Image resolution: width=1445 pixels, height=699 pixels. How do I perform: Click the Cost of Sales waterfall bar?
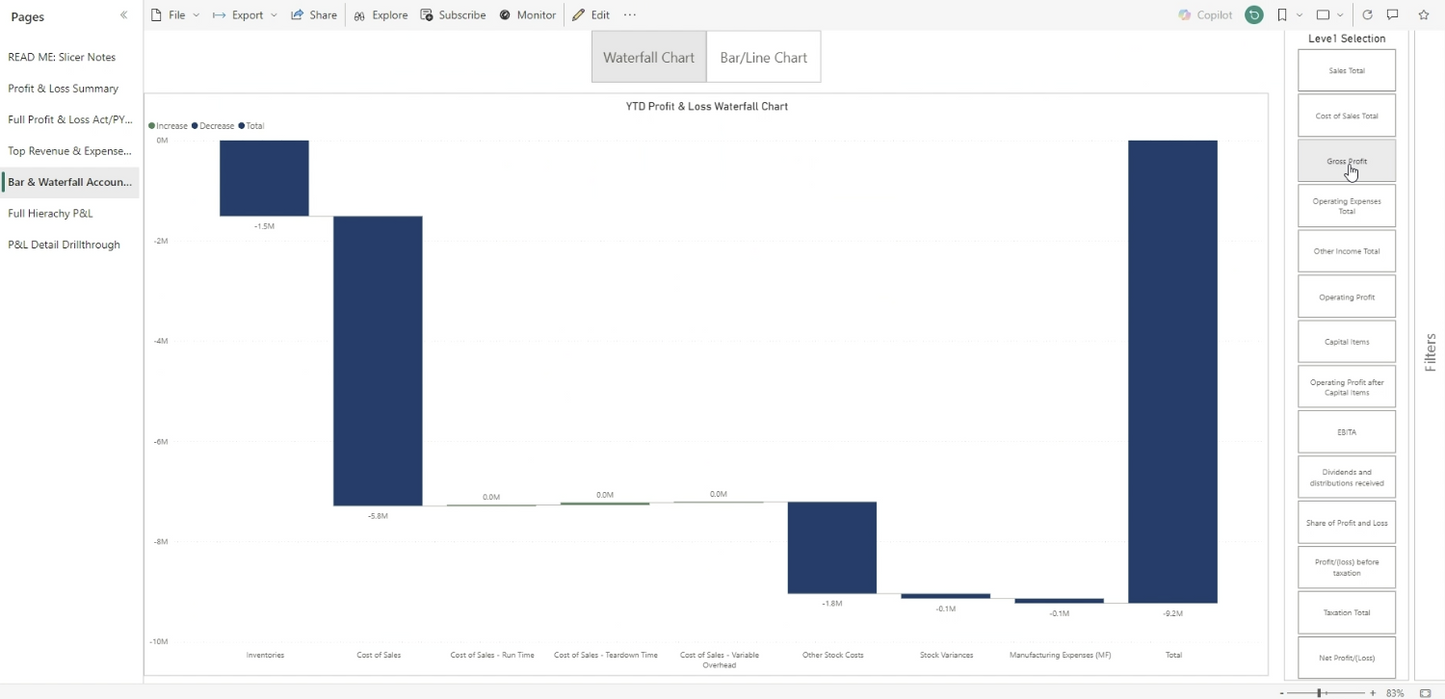pyautogui.click(x=378, y=361)
